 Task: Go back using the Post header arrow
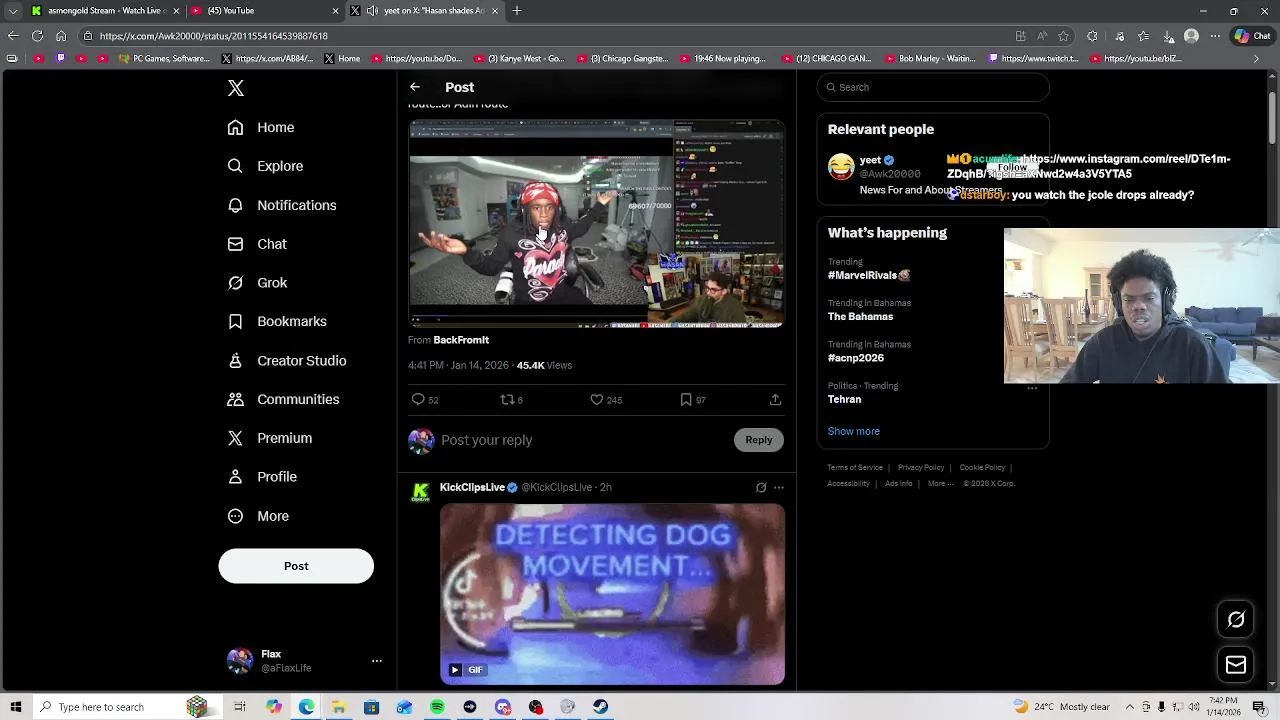click(x=415, y=87)
